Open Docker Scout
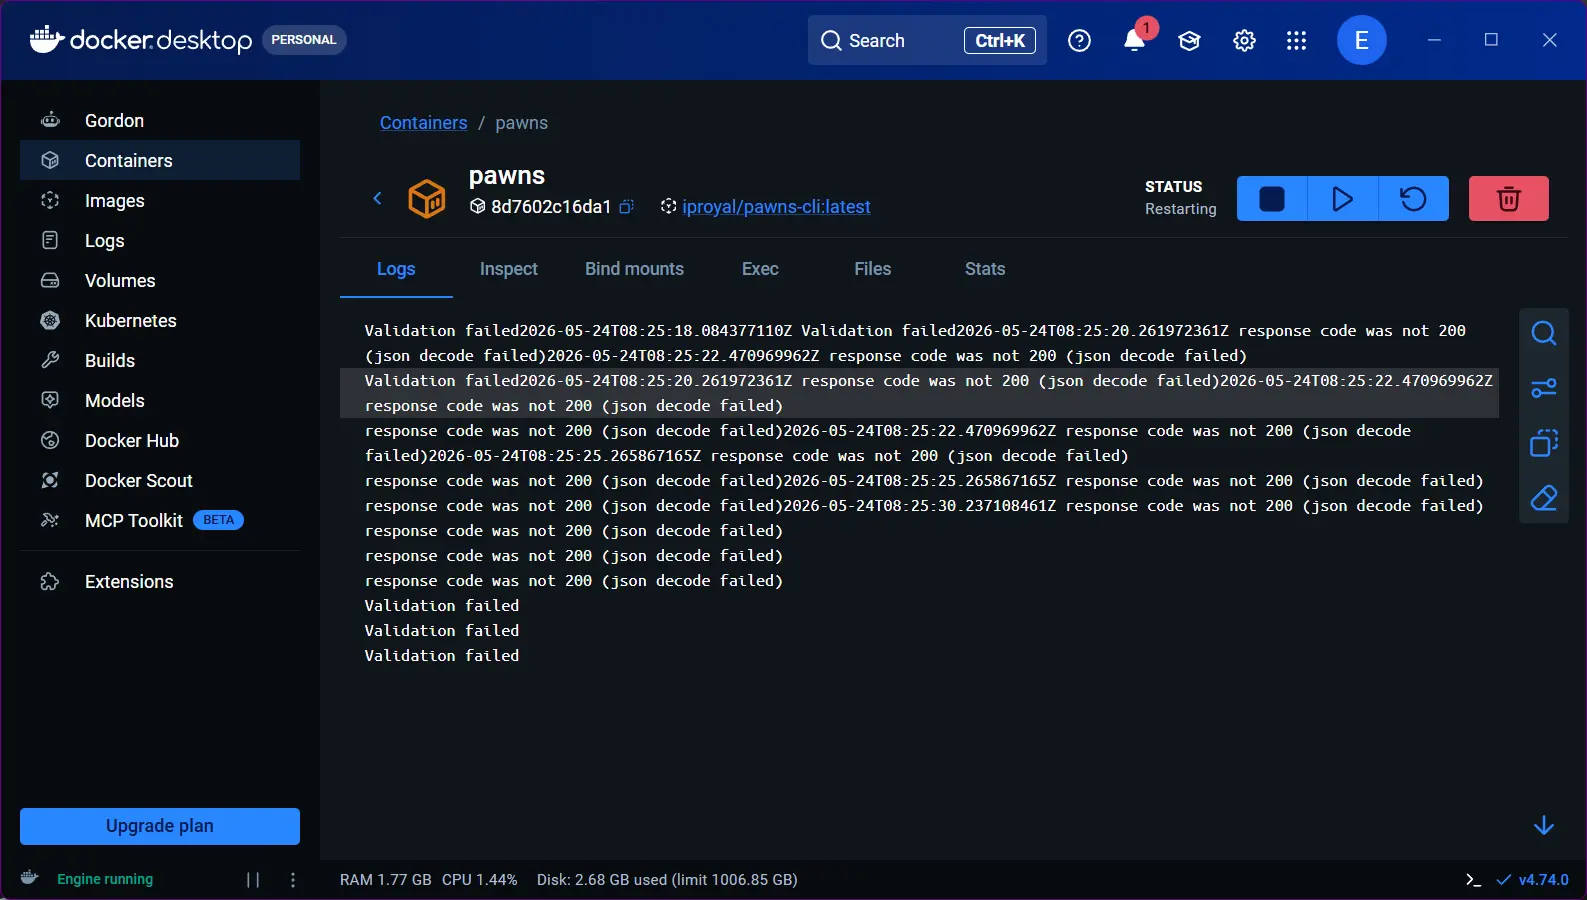 pyautogui.click(x=160, y=480)
